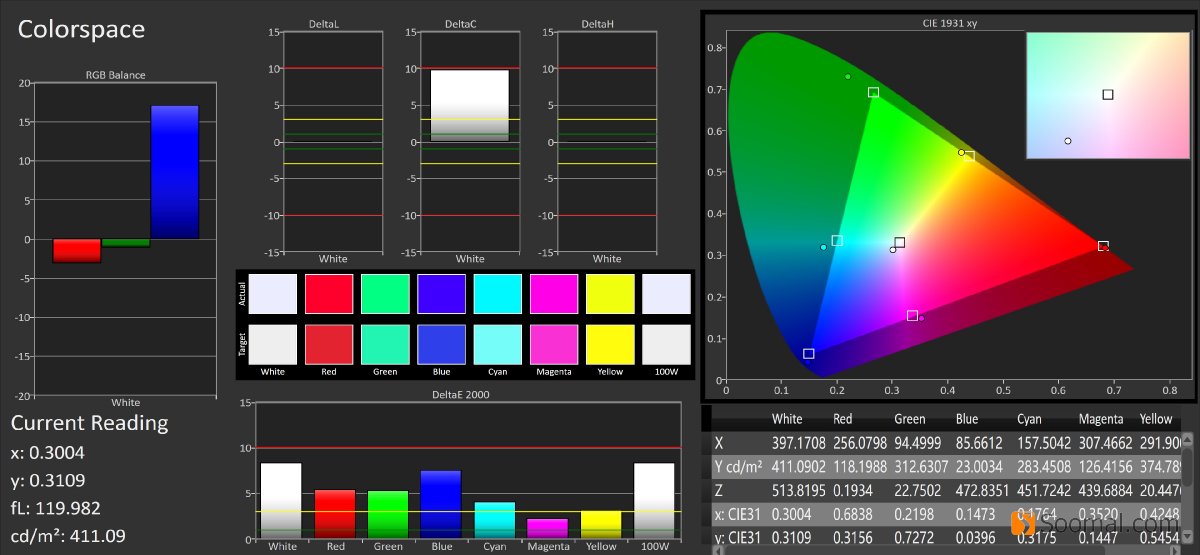Click the tall blue bar in RGB Balance

tap(174, 172)
